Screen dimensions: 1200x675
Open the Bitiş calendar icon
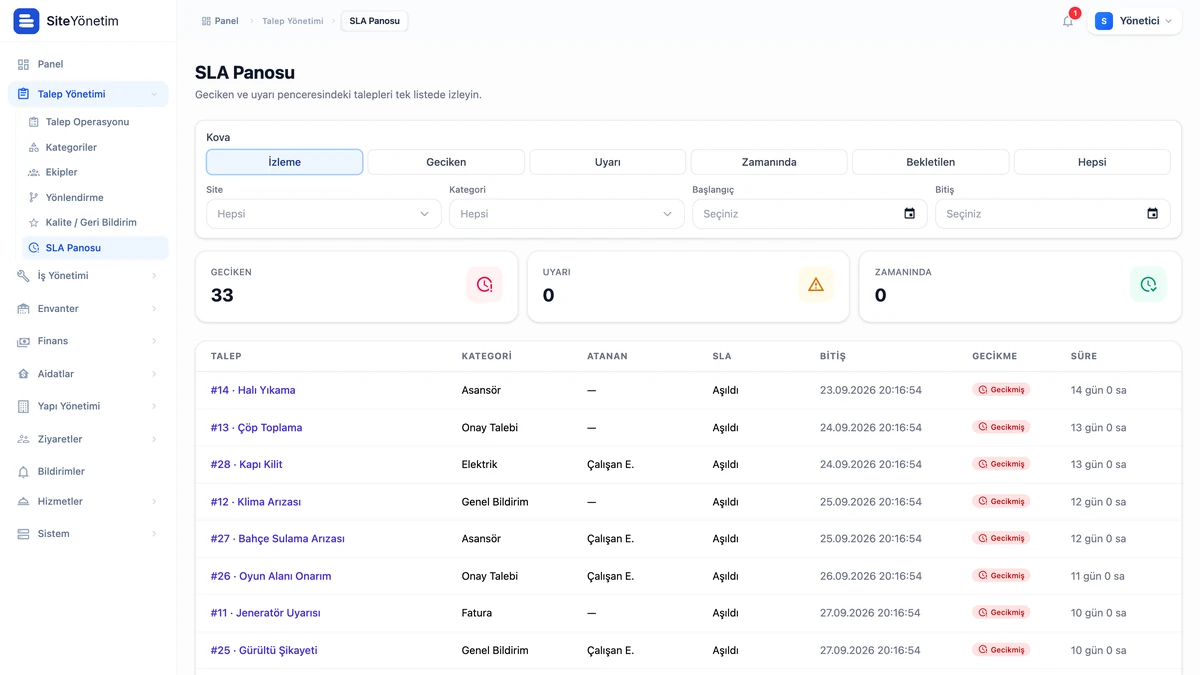(1152, 214)
